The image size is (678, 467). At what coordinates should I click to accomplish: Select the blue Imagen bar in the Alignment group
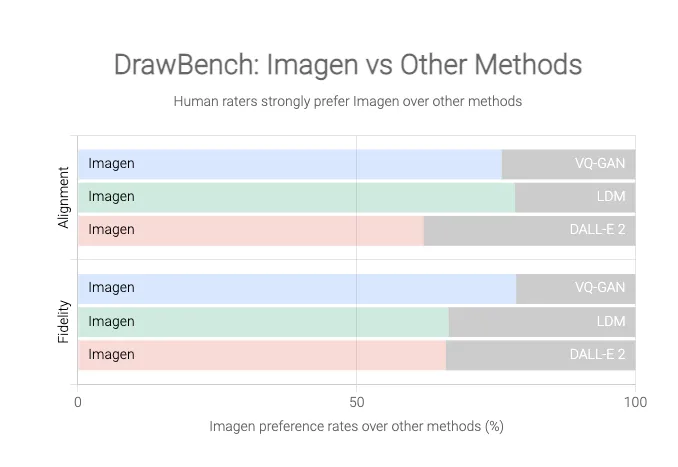[x=290, y=164]
